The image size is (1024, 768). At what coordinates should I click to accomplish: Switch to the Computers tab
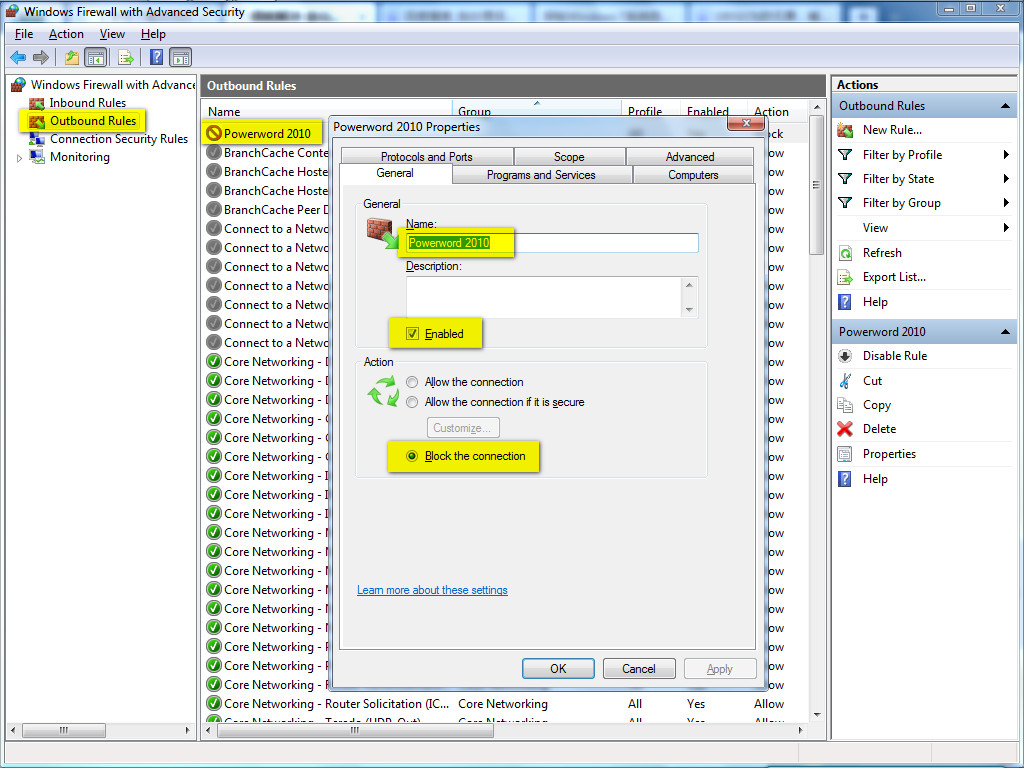coord(693,175)
